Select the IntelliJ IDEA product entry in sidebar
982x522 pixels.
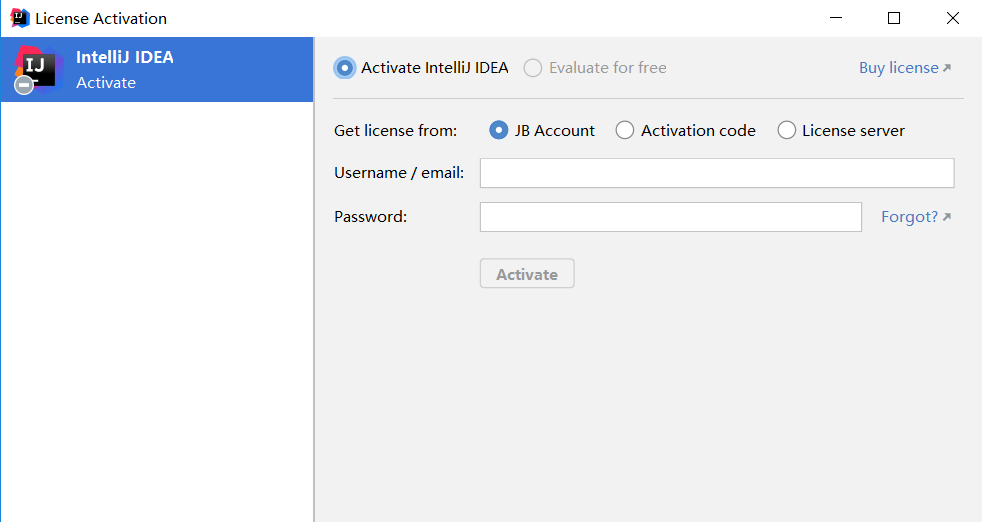pyautogui.click(x=157, y=70)
